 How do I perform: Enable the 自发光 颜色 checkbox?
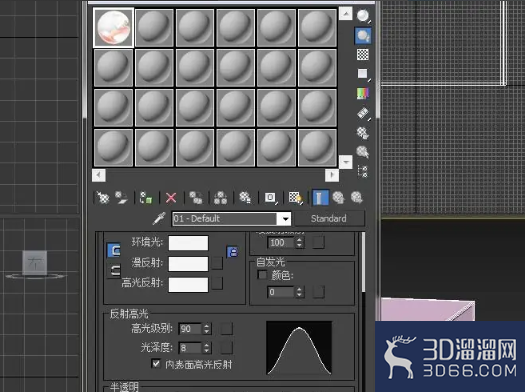pyautogui.click(x=262, y=275)
